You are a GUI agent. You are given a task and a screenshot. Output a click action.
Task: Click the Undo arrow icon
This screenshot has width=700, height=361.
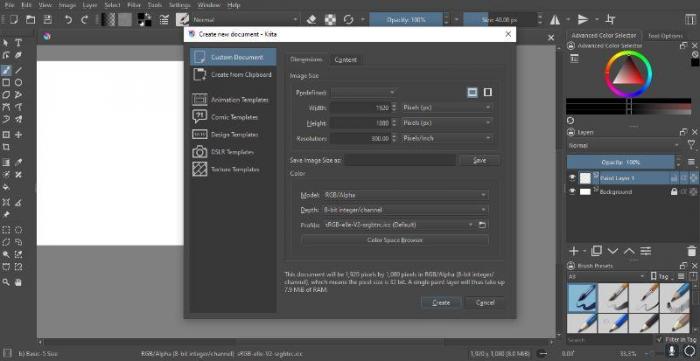tap(68, 20)
